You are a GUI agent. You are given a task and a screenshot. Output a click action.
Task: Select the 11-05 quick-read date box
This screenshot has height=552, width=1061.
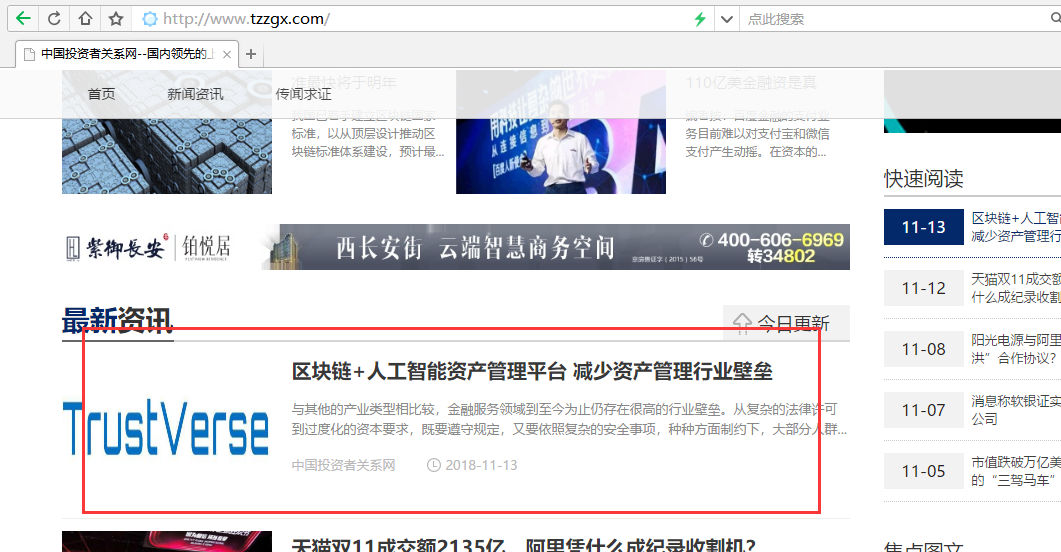(x=924, y=471)
